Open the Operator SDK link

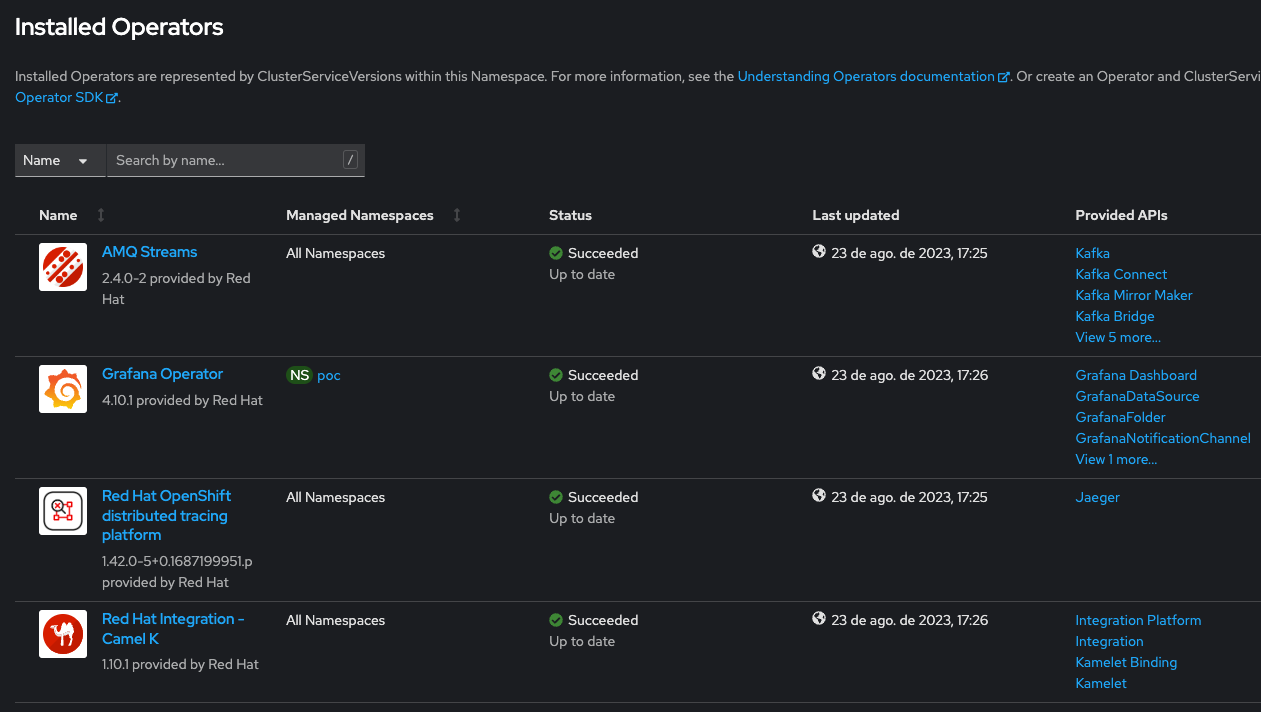click(59, 97)
